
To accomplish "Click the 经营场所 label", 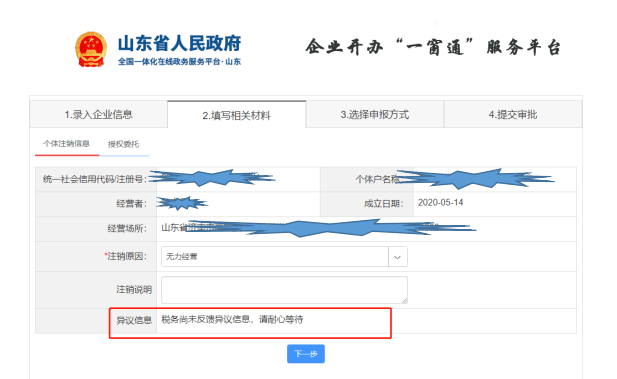I will (x=127, y=228).
